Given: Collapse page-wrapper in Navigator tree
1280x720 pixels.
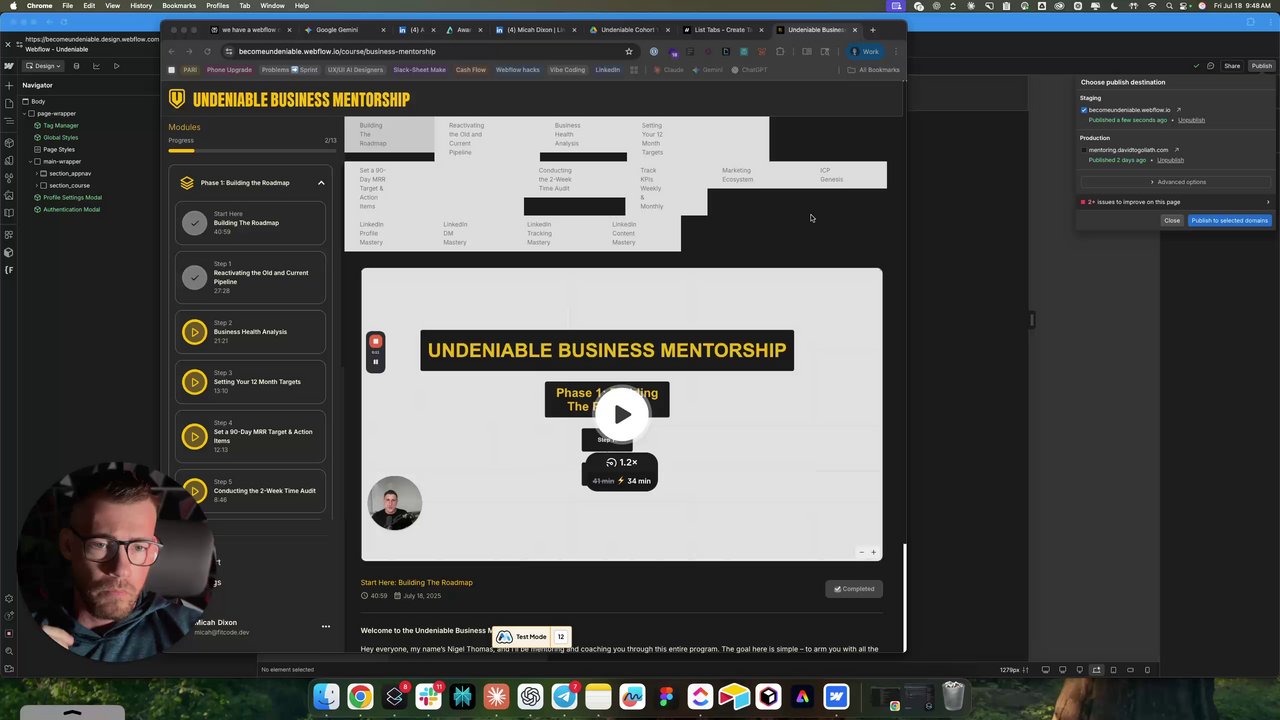Looking at the screenshot, I should click(25, 114).
